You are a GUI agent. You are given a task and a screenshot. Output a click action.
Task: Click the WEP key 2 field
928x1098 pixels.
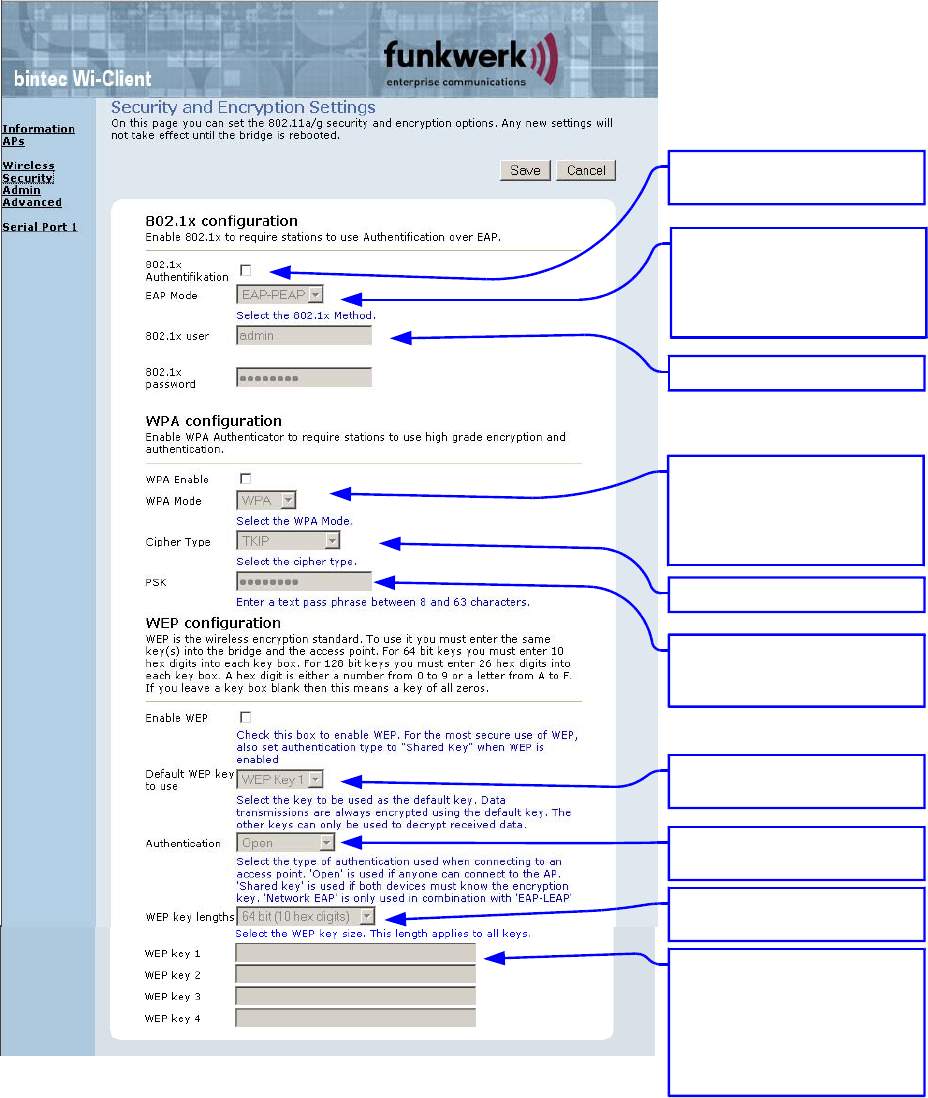pos(356,975)
